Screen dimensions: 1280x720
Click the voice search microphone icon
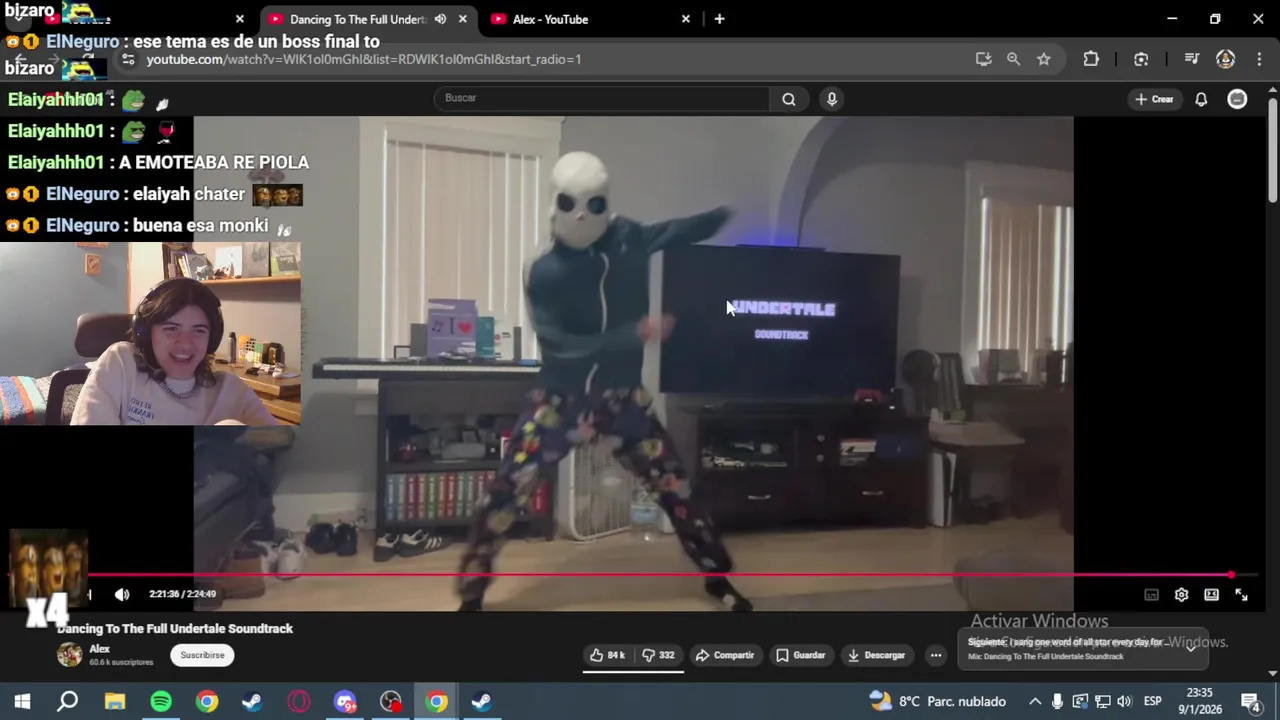[x=831, y=98]
